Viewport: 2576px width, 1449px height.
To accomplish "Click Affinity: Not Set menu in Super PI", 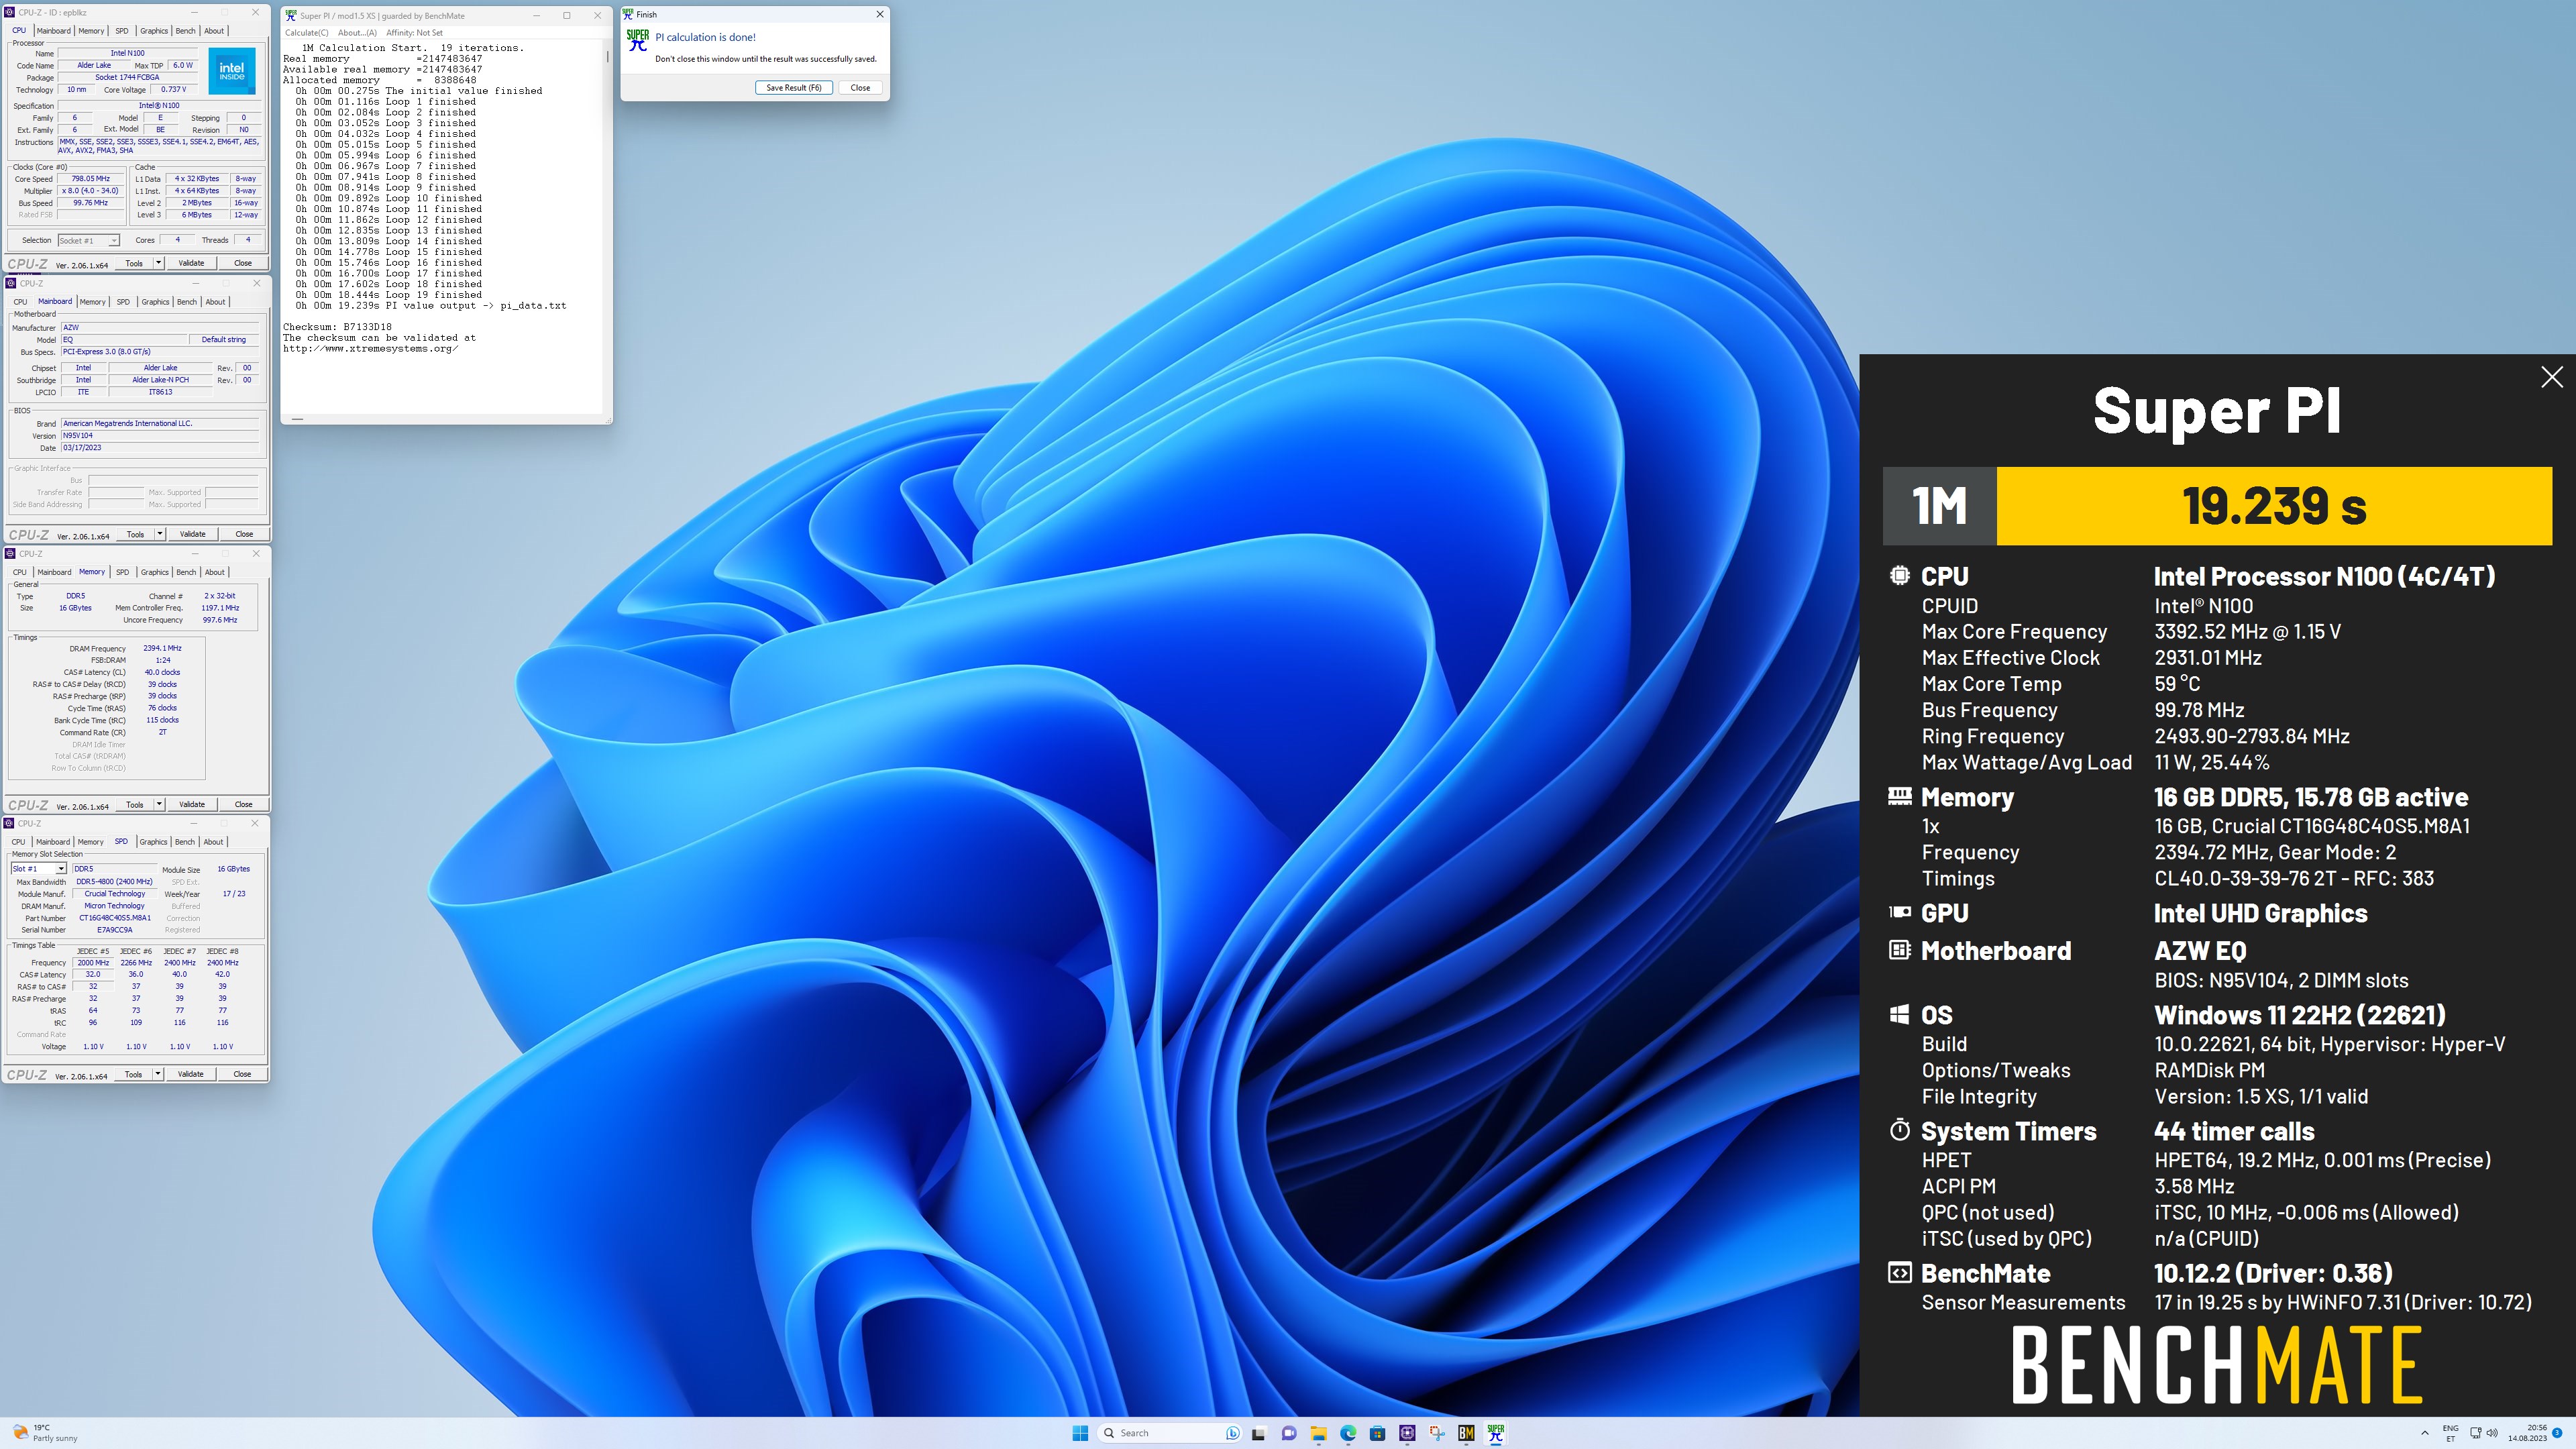I will (x=414, y=32).
